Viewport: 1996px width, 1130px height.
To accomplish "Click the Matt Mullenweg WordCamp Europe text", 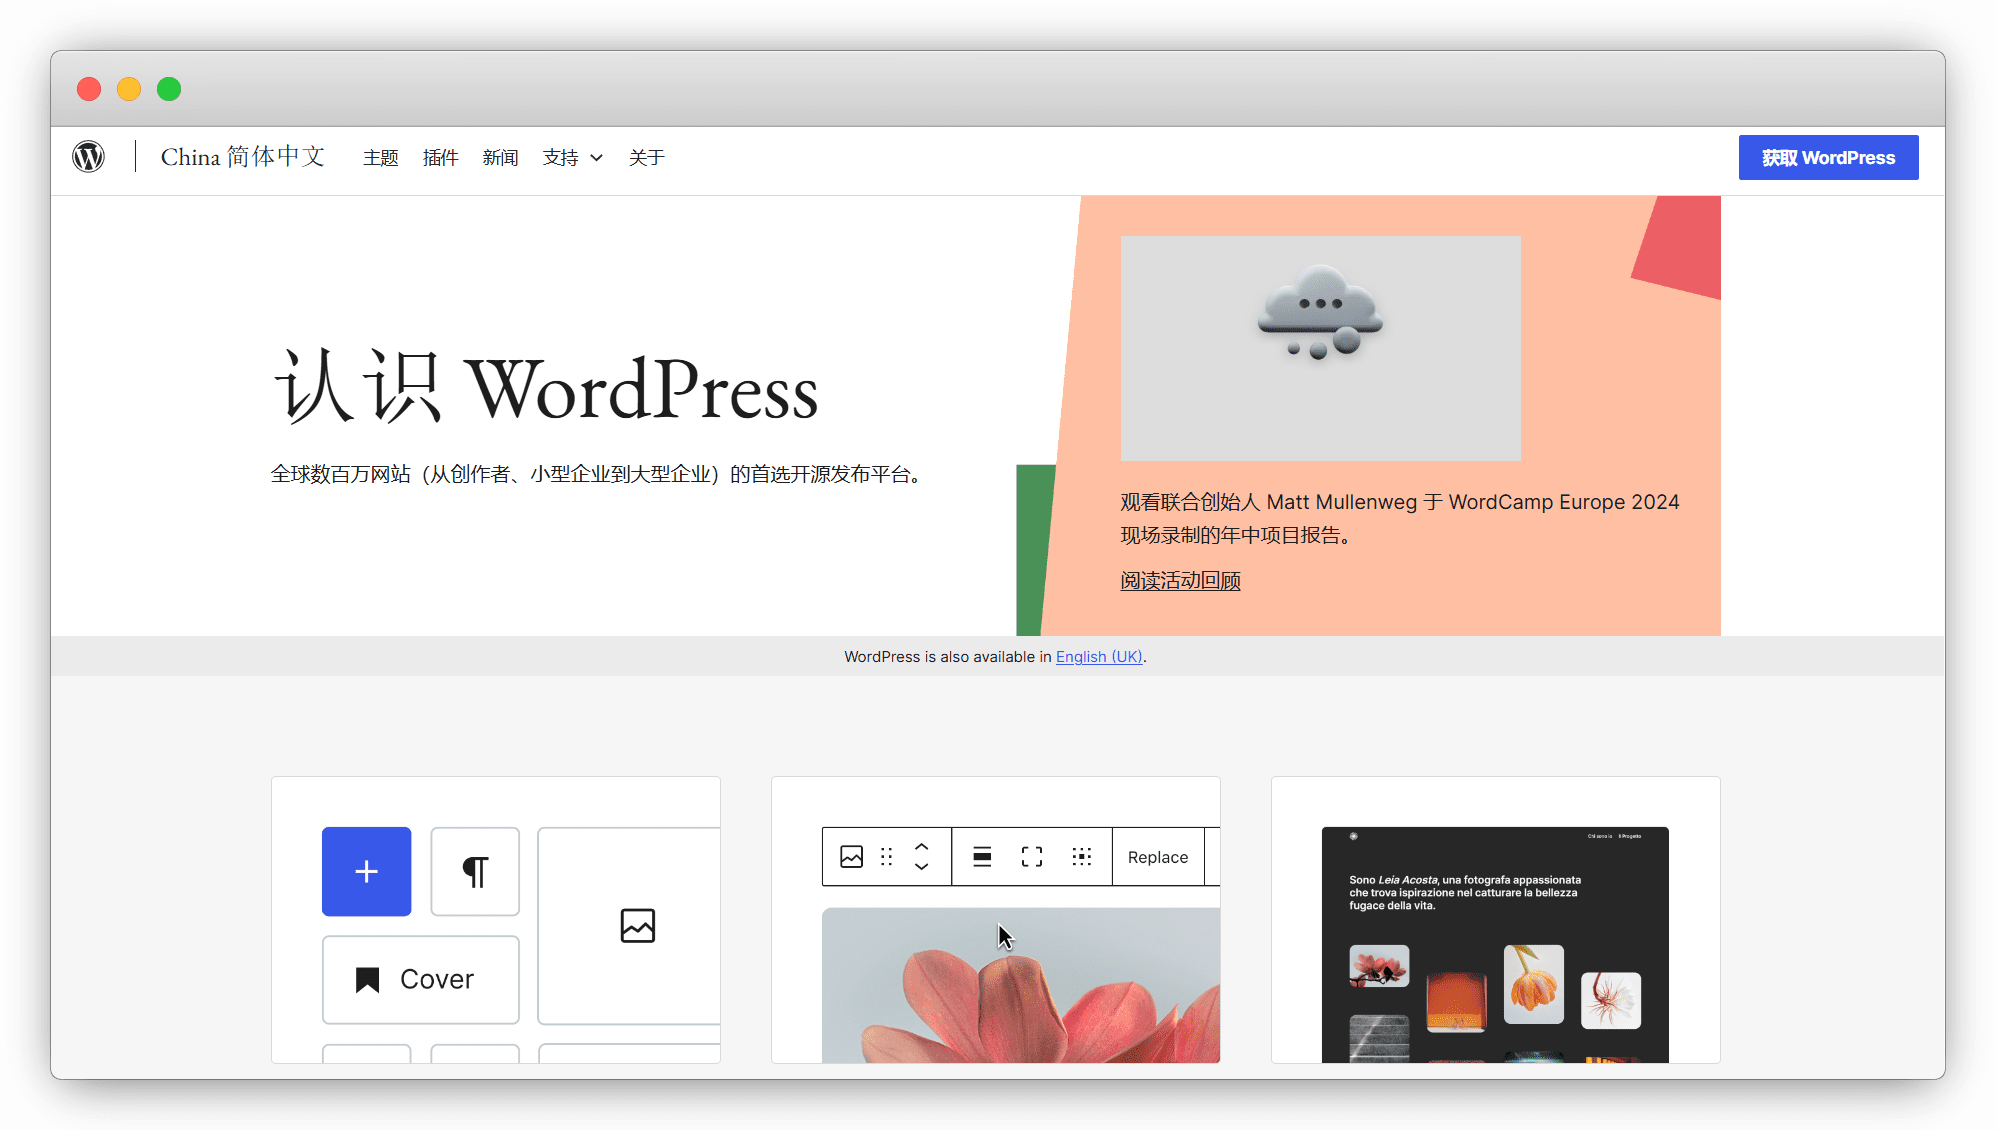I will click(1400, 518).
